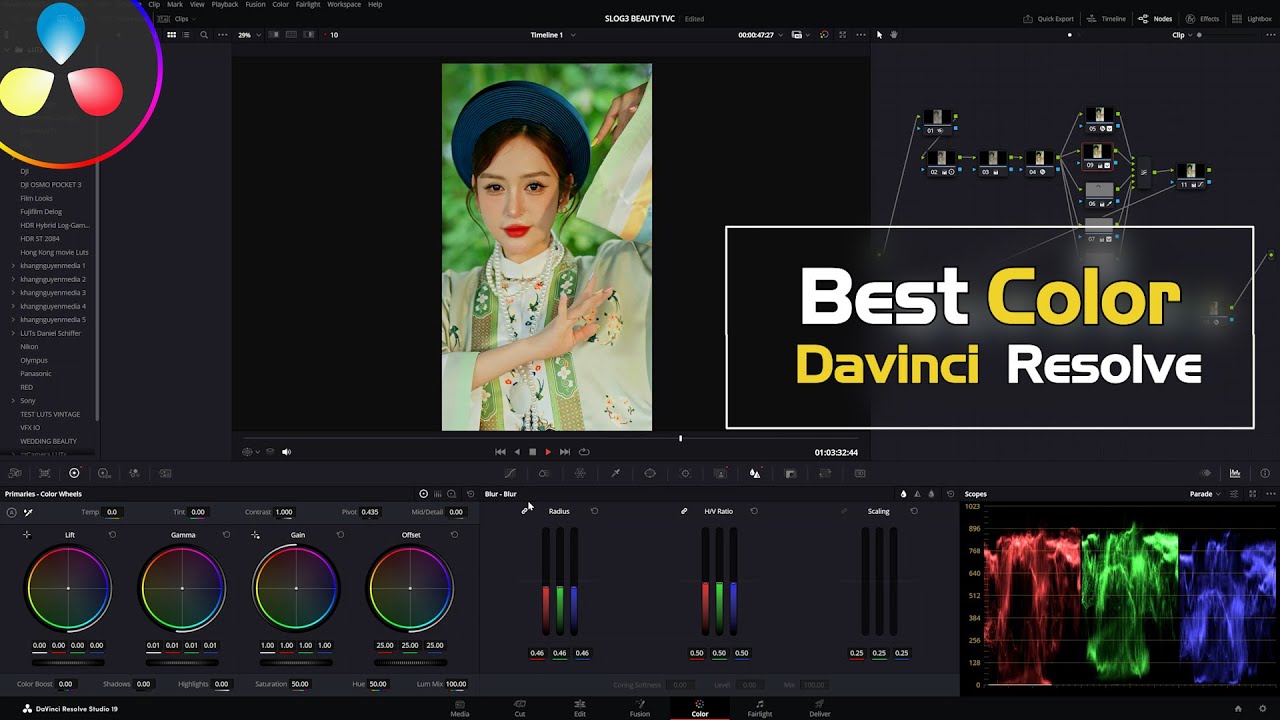Click the viewer scrubber playhead
Image resolution: width=1280 pixels, height=720 pixels.
[680, 438]
